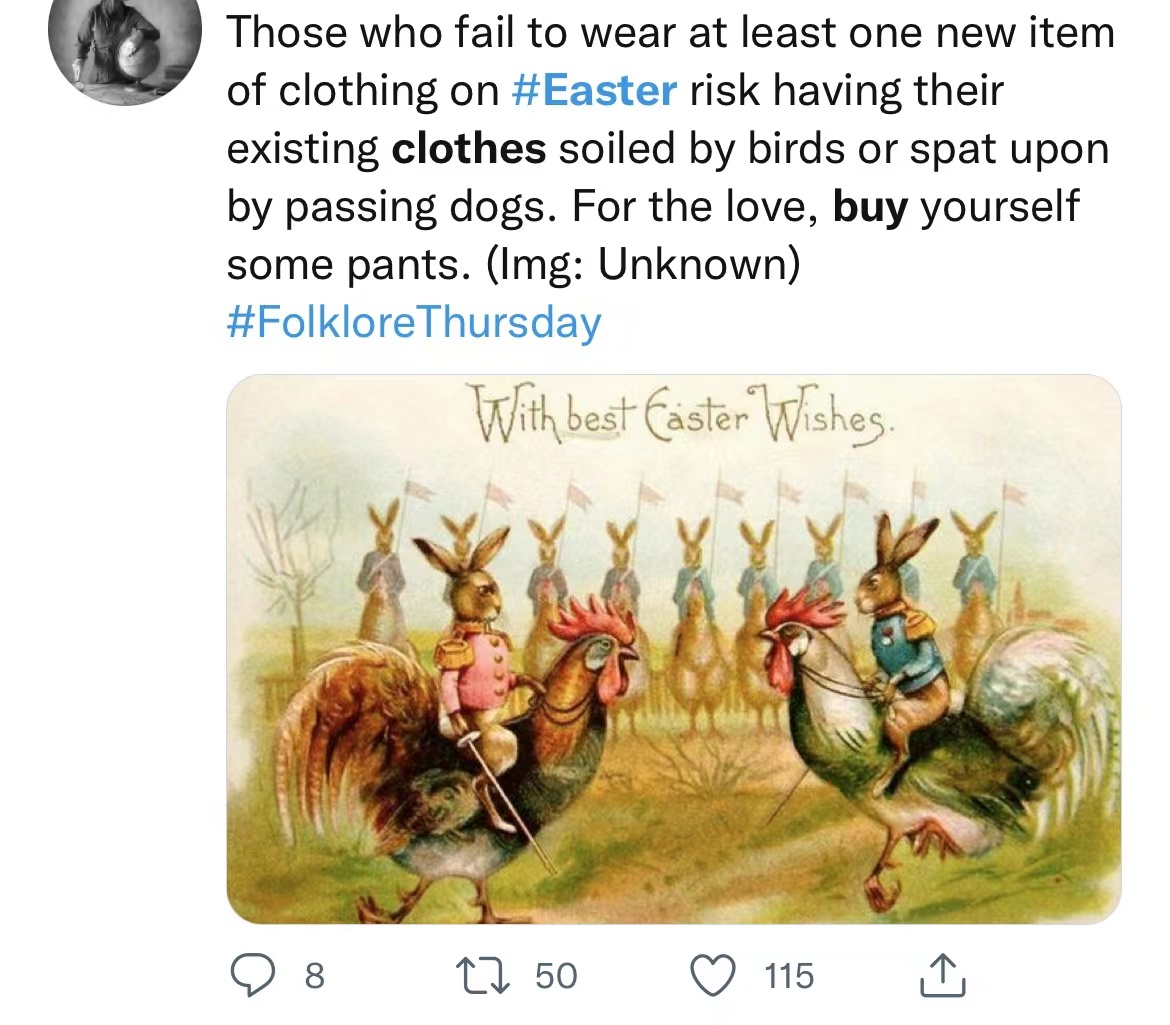Click the bold word clothes
This screenshot has height=1025, width=1170.
click(469, 148)
